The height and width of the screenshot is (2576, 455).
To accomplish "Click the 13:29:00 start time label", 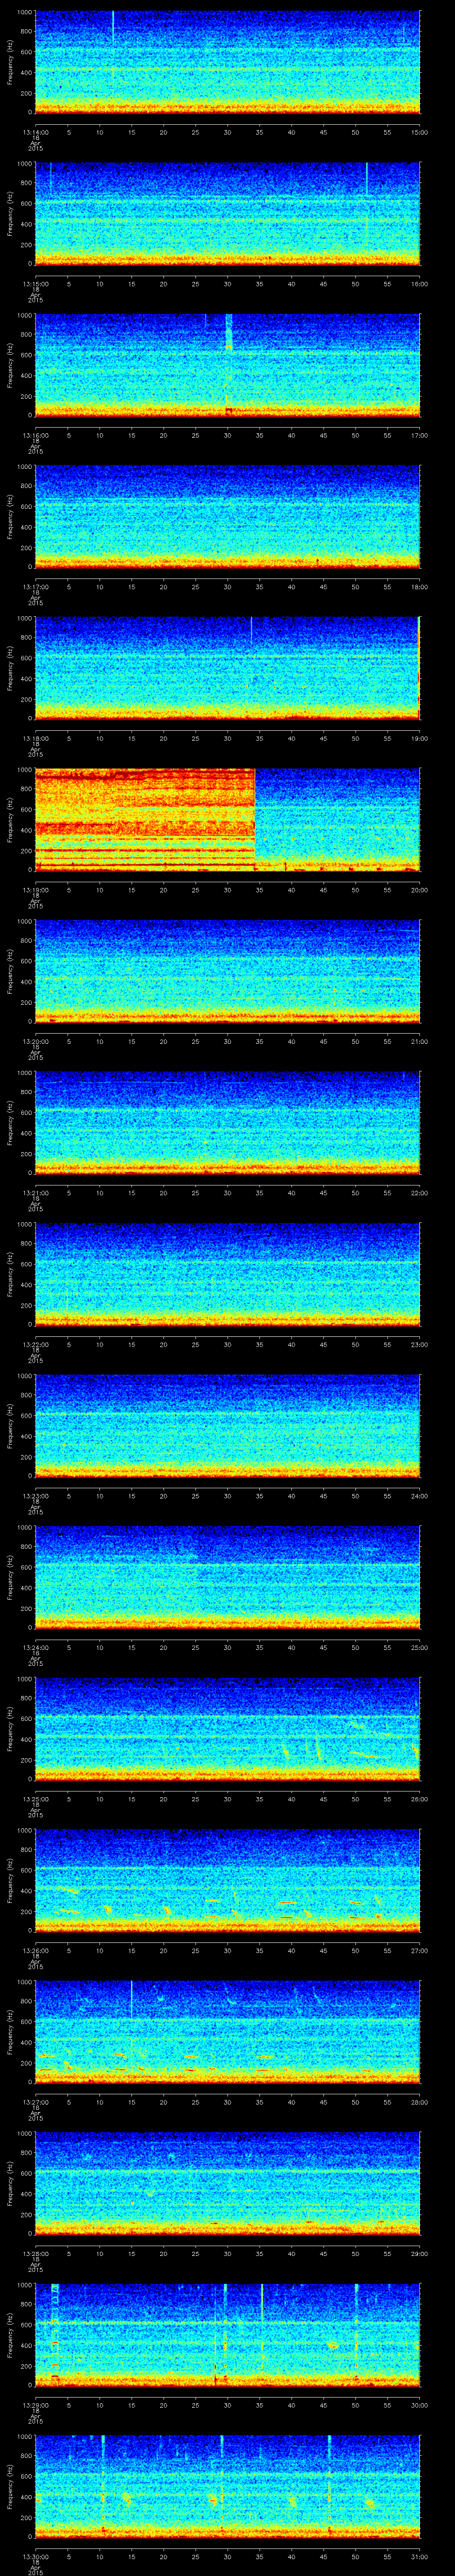I will [35, 2404].
